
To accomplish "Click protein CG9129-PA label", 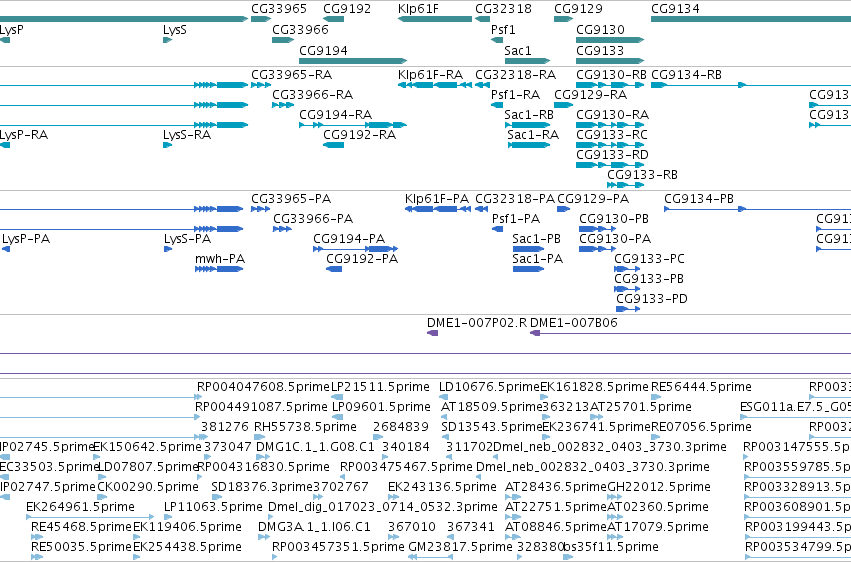I will pyautogui.click(x=593, y=199).
